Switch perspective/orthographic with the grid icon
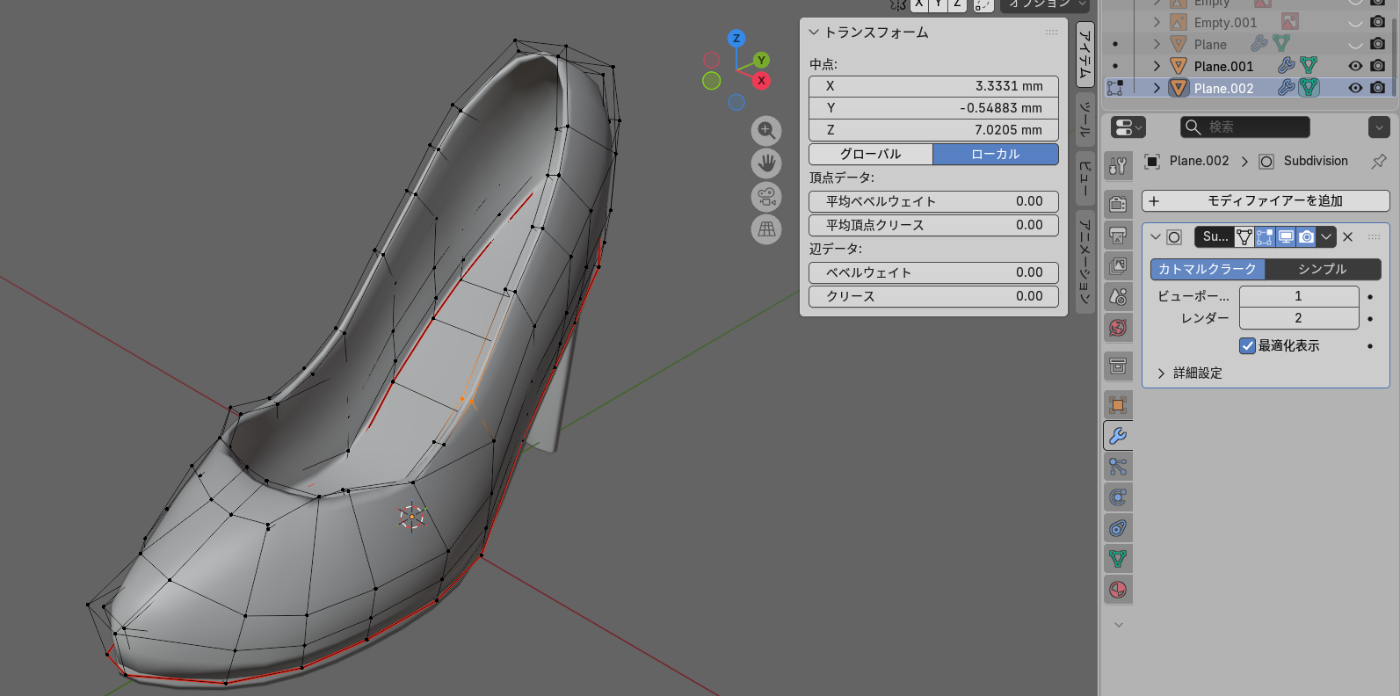 tap(767, 229)
